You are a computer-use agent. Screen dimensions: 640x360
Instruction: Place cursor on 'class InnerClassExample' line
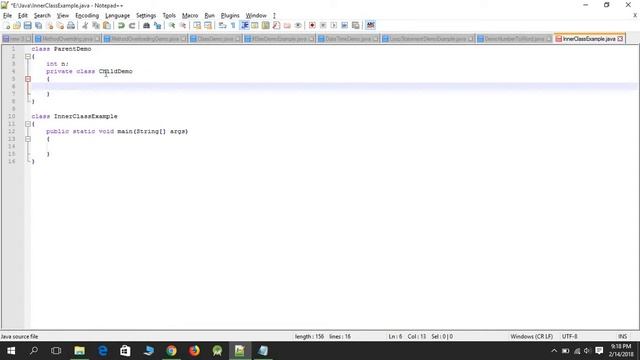[x=74, y=116]
